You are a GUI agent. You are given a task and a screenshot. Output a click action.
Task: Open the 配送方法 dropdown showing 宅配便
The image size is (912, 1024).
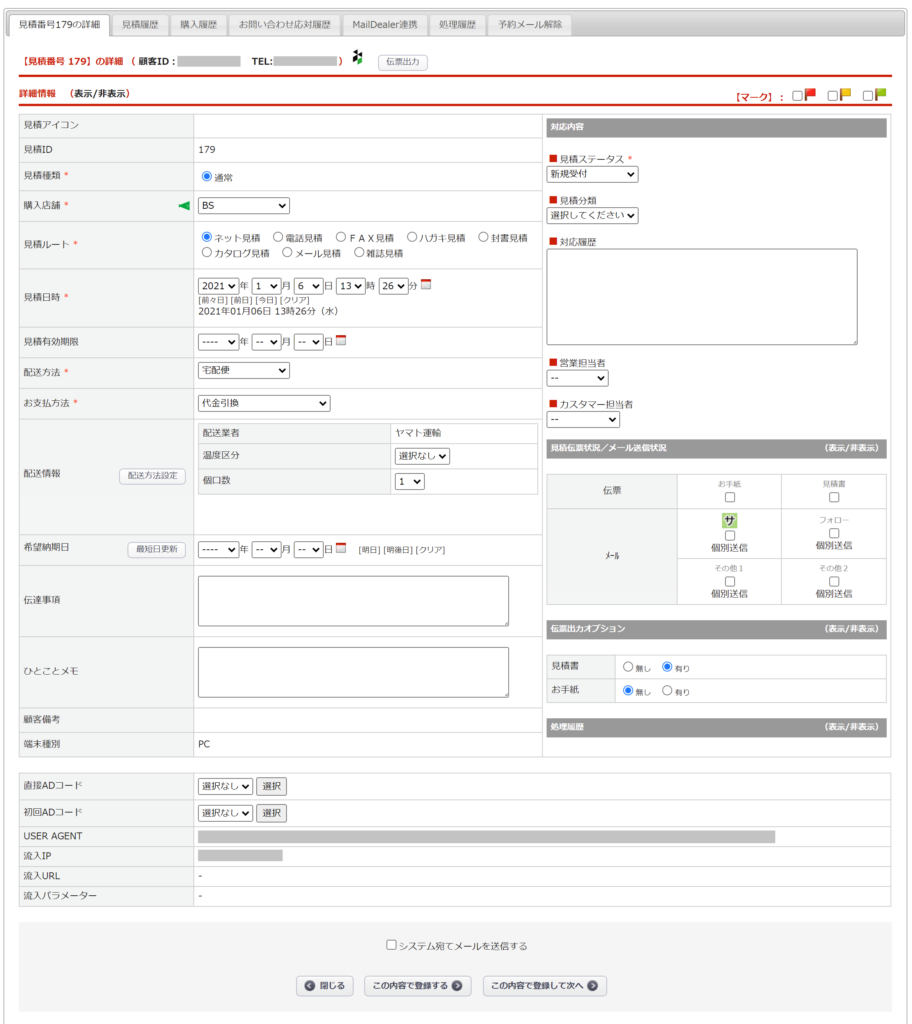coord(244,371)
